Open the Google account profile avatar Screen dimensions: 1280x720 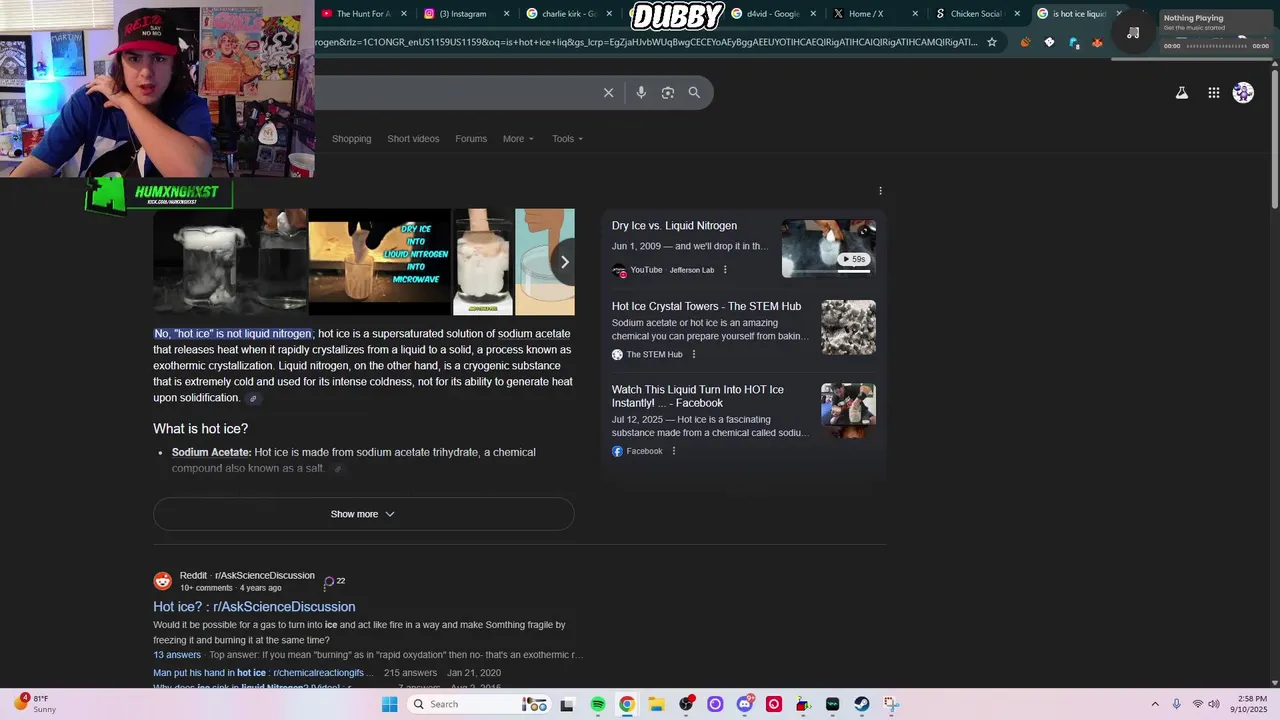tap(1243, 93)
